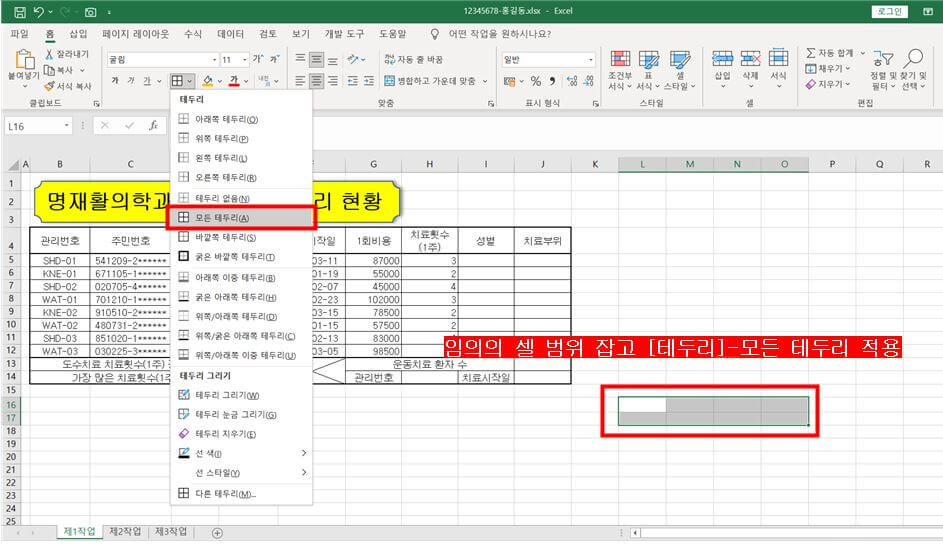
Task: Switch to sheet tab 제2작업
Action: 125,532
